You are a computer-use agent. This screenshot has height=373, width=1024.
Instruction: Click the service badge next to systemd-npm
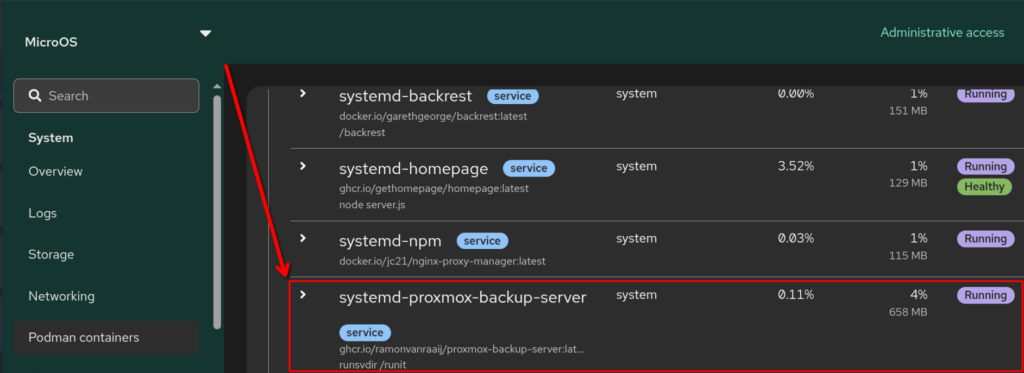[483, 241]
